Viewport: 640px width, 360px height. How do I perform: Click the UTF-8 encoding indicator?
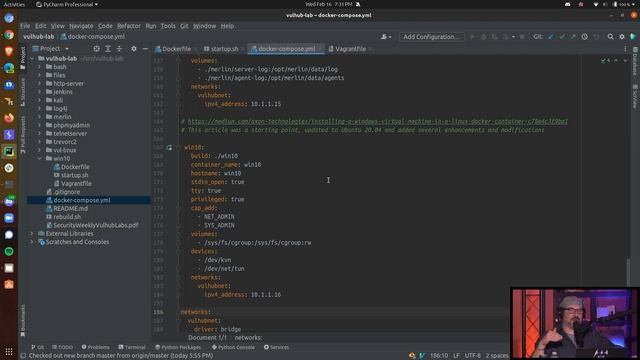click(473, 356)
